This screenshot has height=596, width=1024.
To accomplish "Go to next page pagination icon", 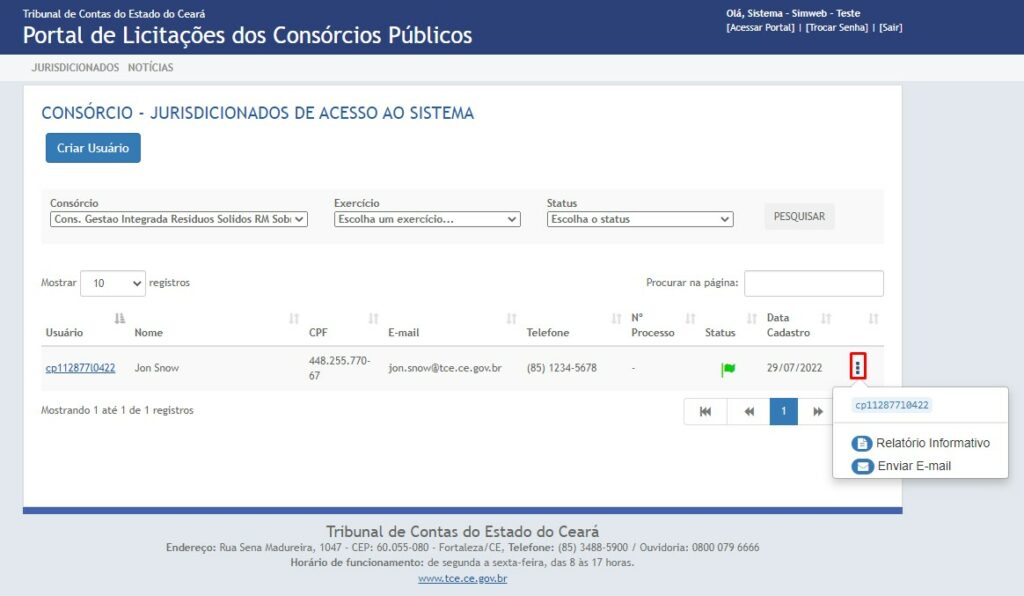I will [817, 411].
